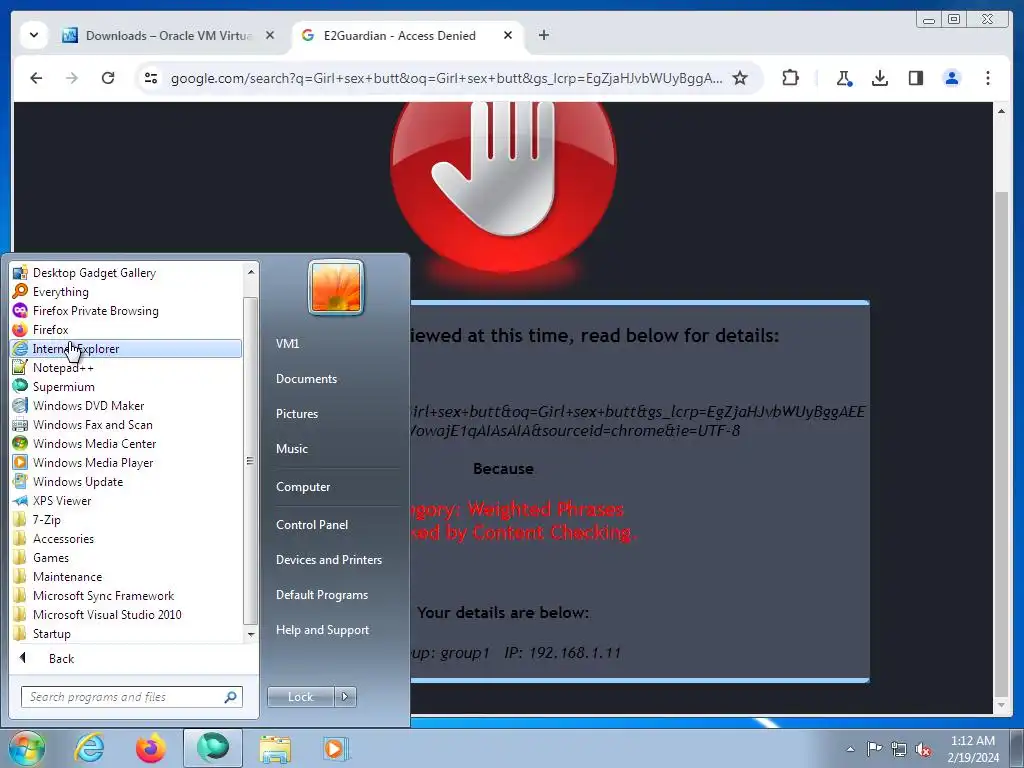Open Windows Explorer from the taskbar
1024x768 pixels.
[275, 748]
